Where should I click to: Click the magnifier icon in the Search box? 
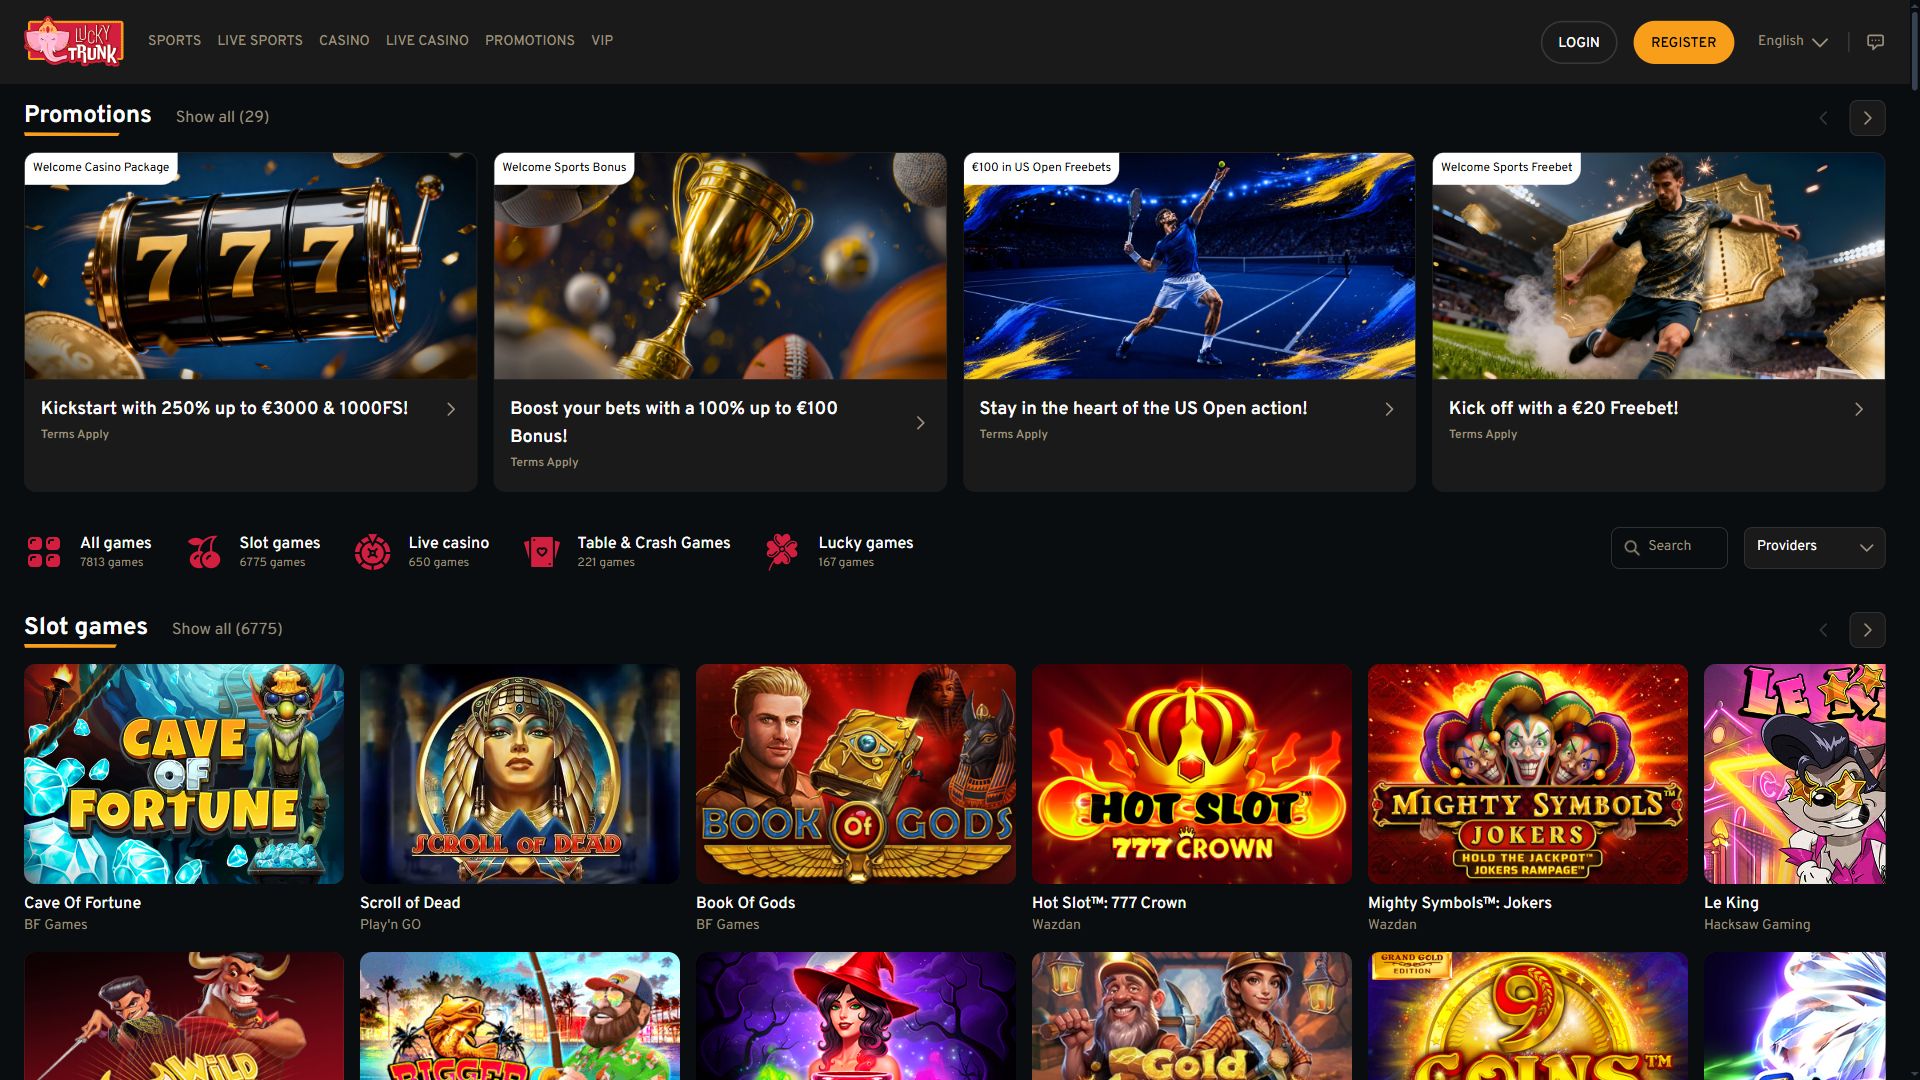point(1632,547)
